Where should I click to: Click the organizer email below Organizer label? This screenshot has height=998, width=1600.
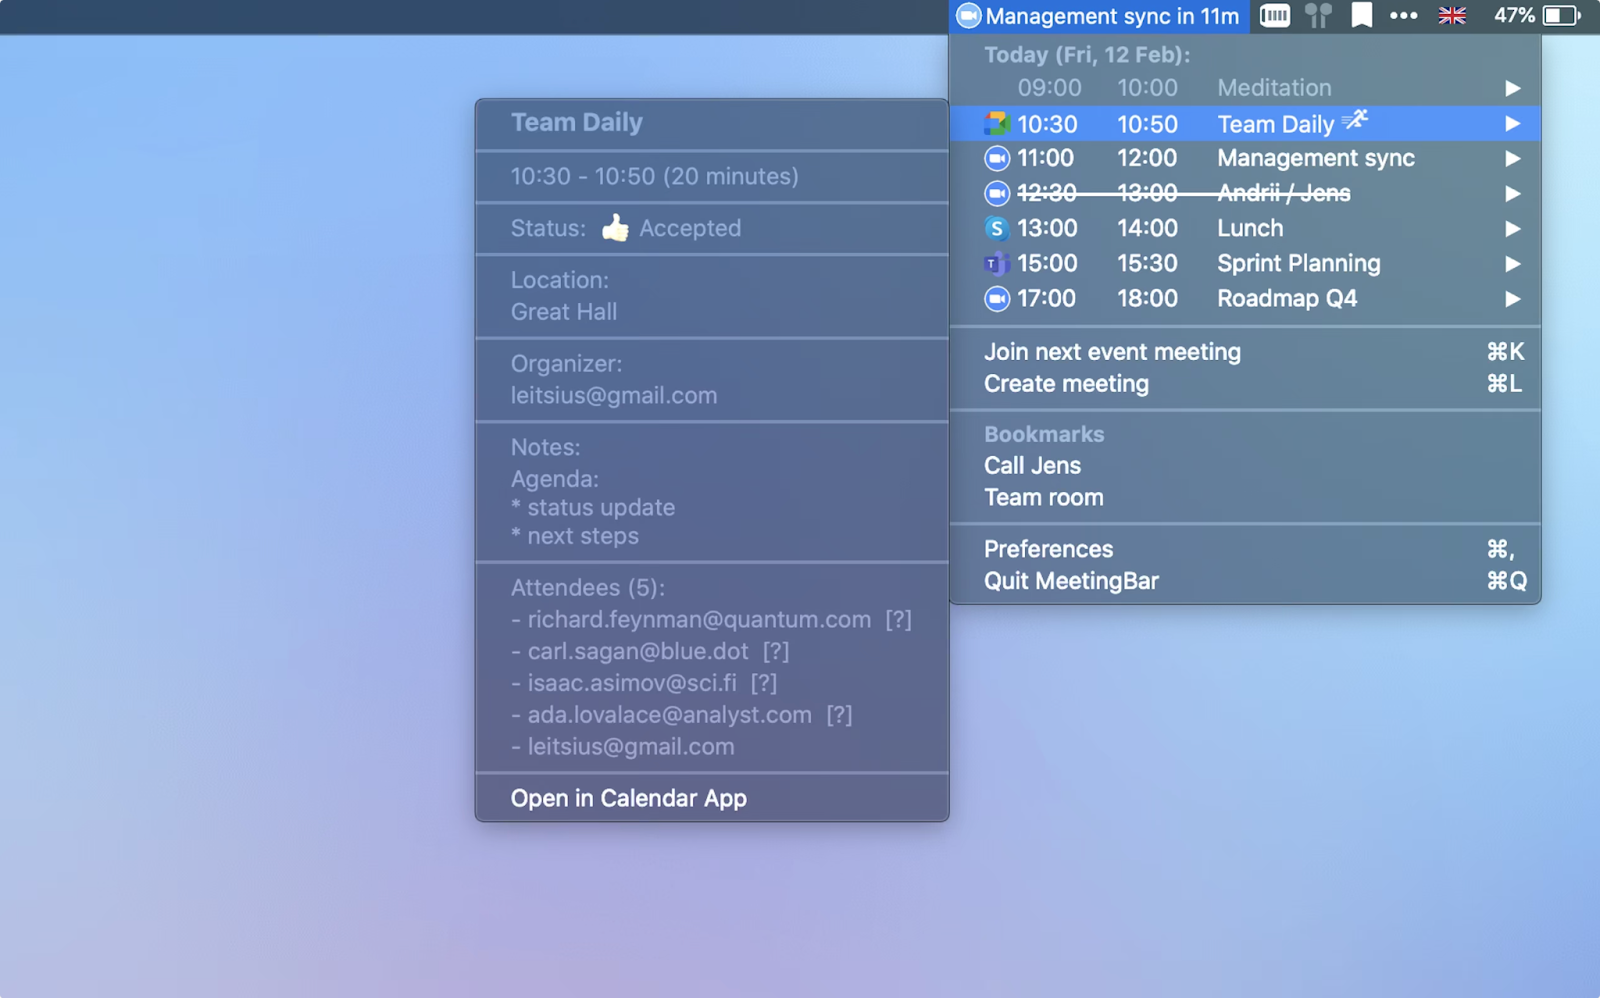click(x=614, y=396)
